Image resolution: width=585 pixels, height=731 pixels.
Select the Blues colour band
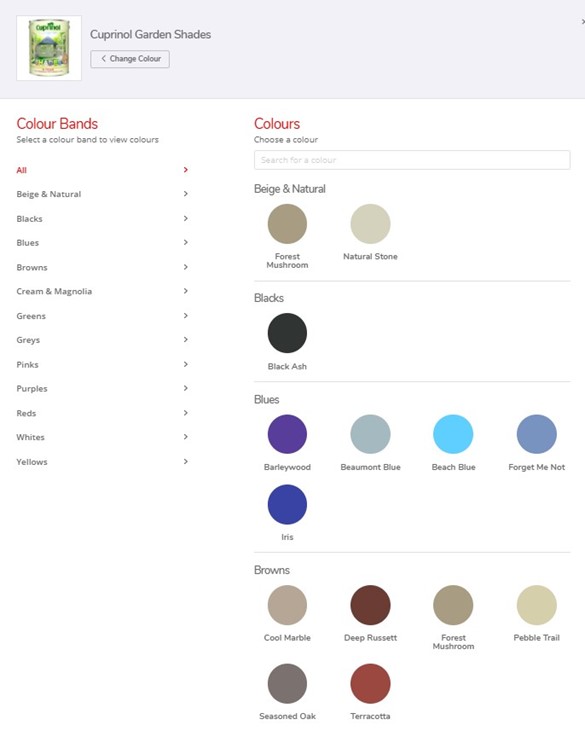click(x=102, y=242)
